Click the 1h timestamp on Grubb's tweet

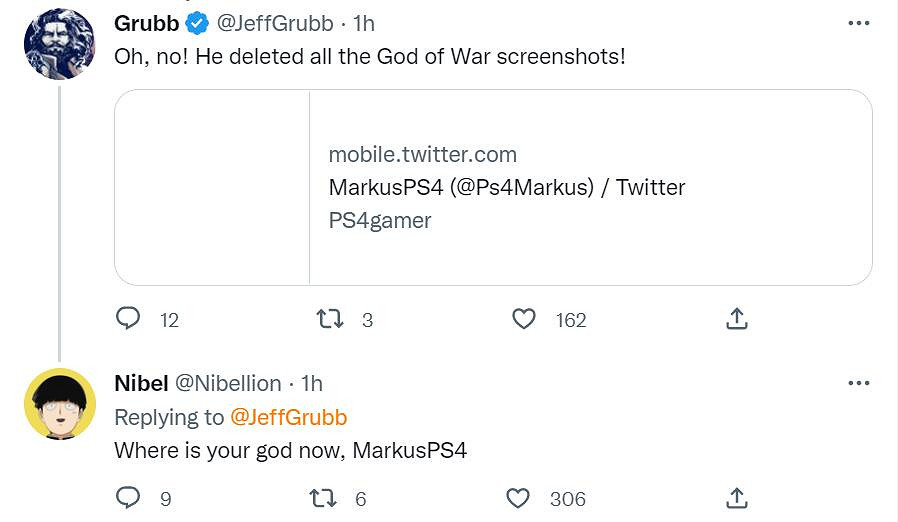pyautogui.click(x=364, y=23)
